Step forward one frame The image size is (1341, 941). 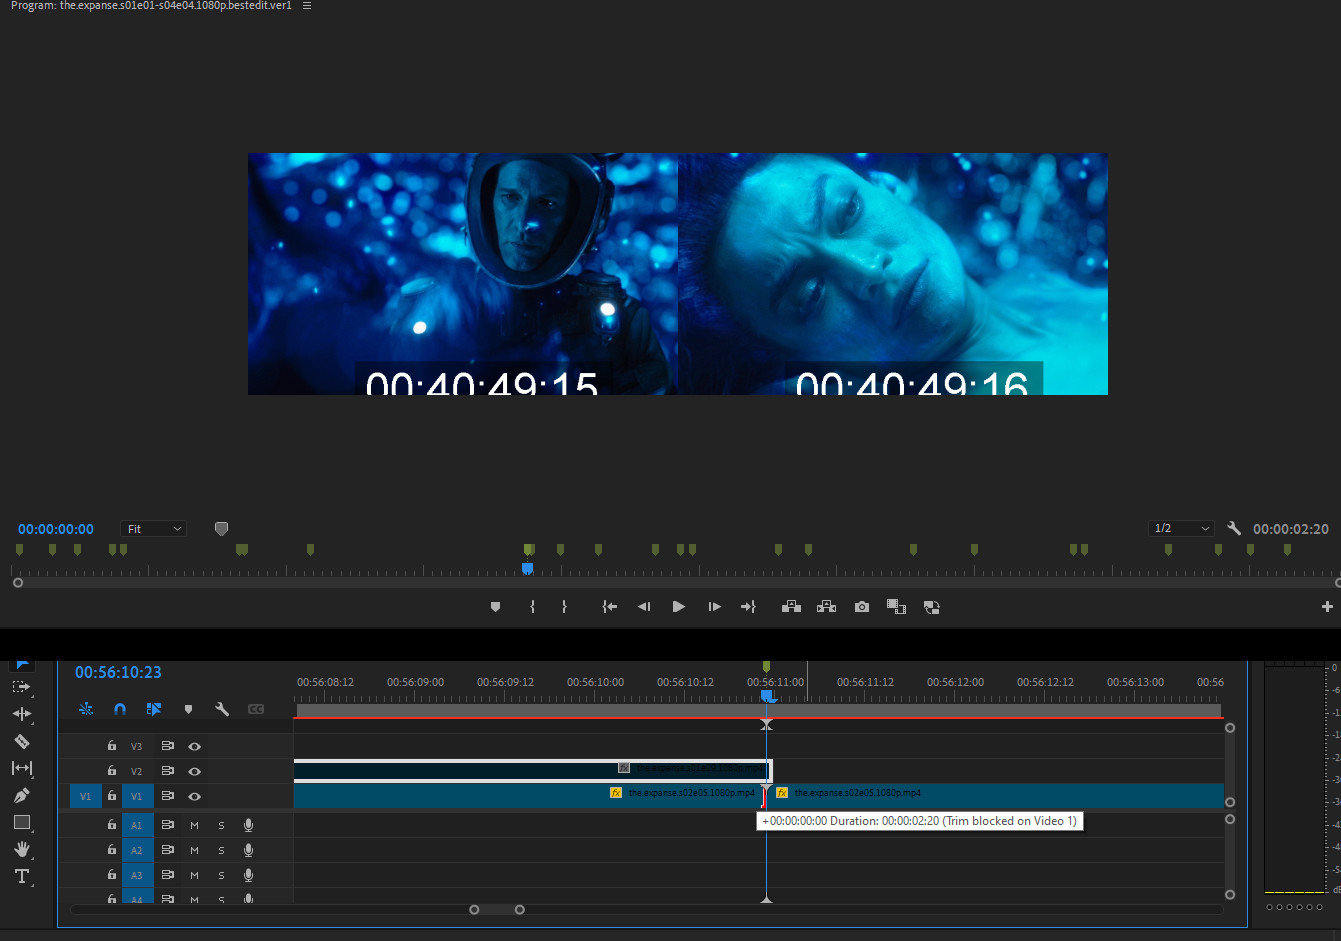click(x=714, y=607)
